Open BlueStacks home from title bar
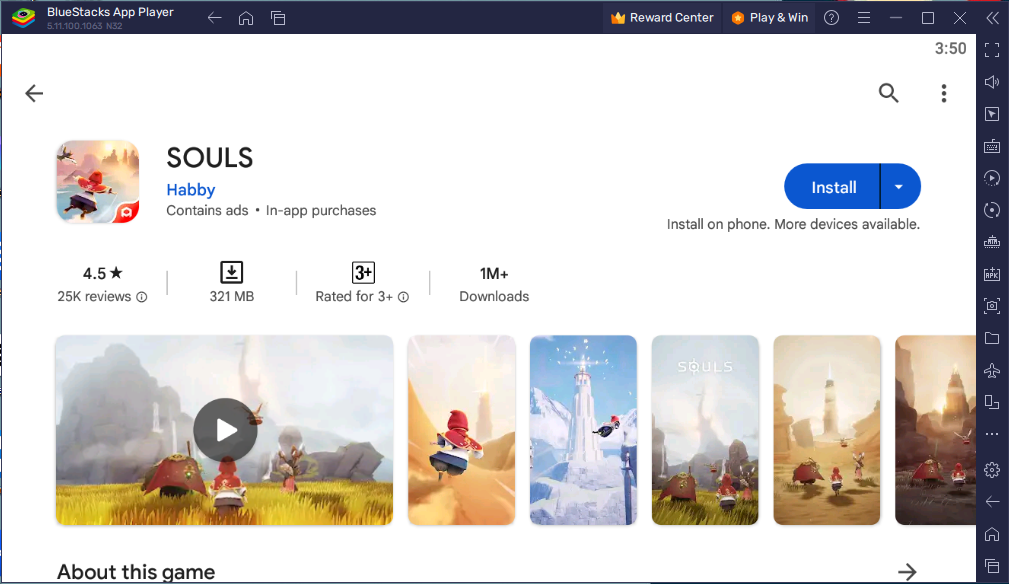This screenshot has height=584, width=1009. tap(246, 18)
